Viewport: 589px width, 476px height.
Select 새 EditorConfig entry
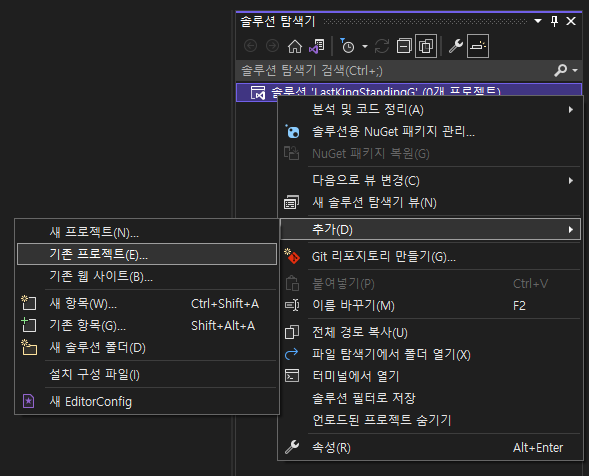pos(147,402)
